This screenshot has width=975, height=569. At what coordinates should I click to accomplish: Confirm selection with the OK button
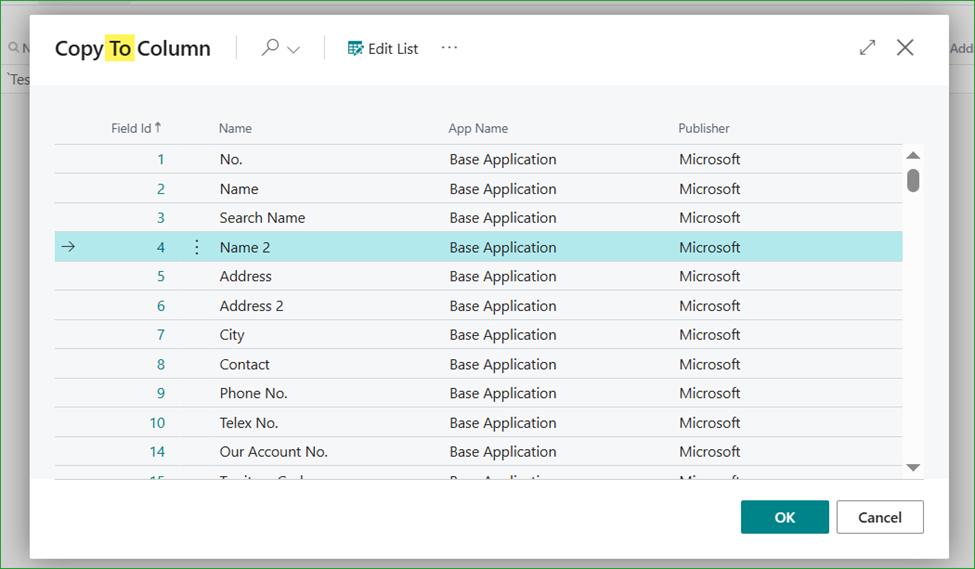click(785, 517)
